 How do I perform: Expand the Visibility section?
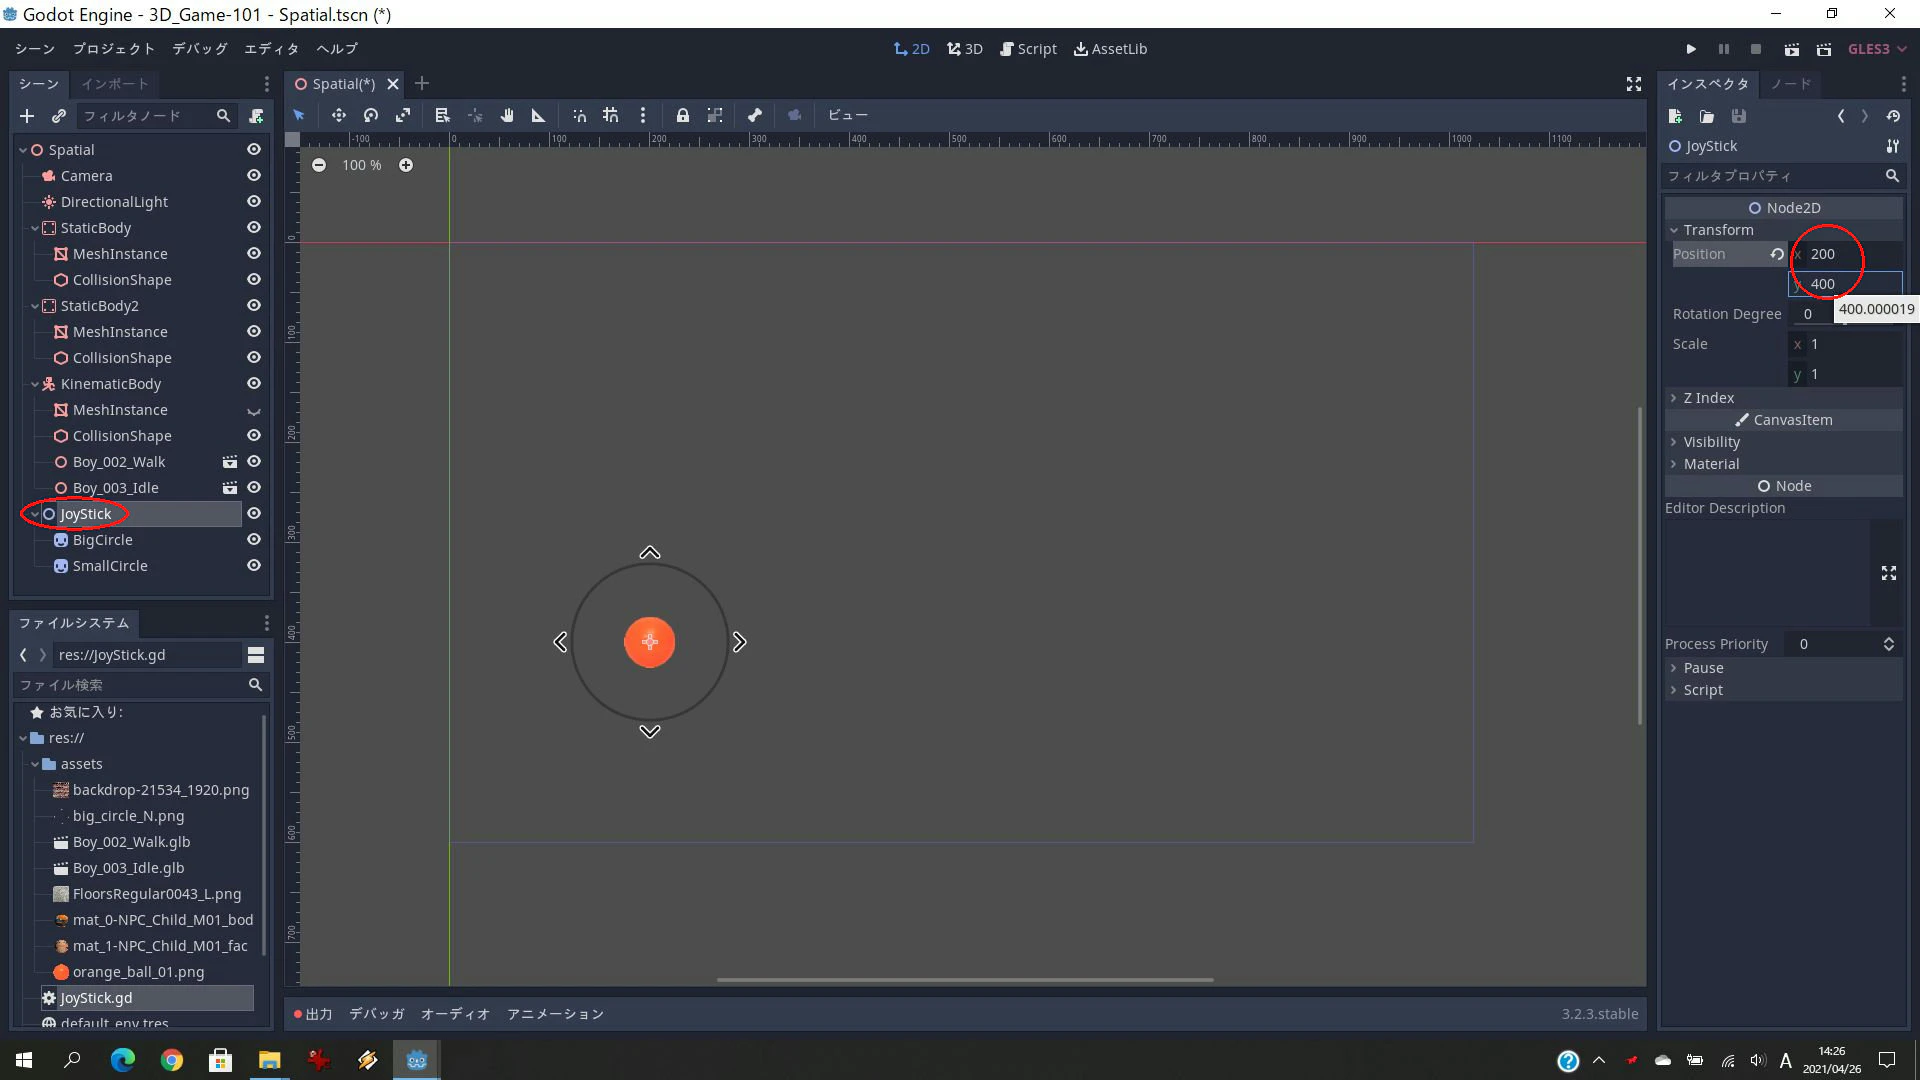1783,442
